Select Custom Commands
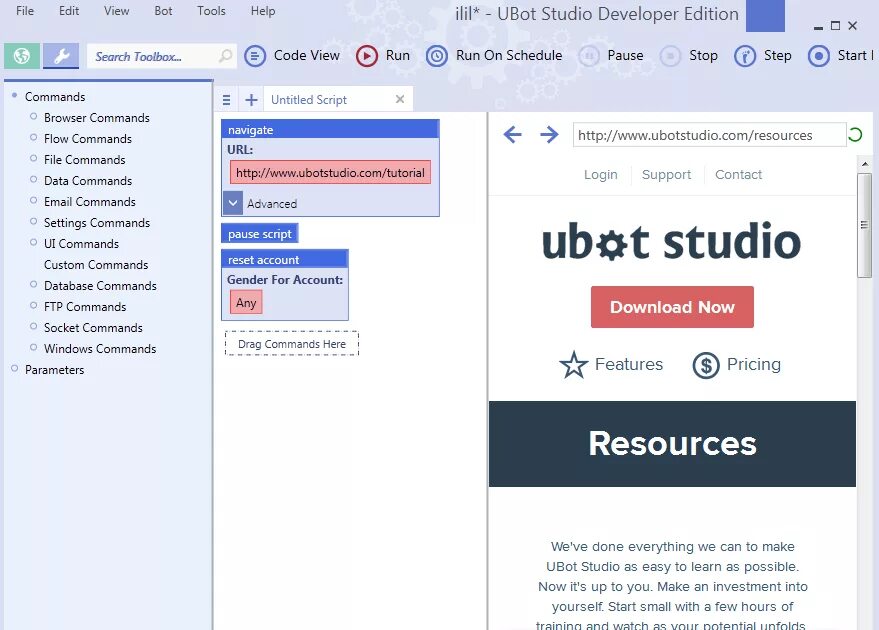This screenshot has height=630, width=879. (x=96, y=265)
